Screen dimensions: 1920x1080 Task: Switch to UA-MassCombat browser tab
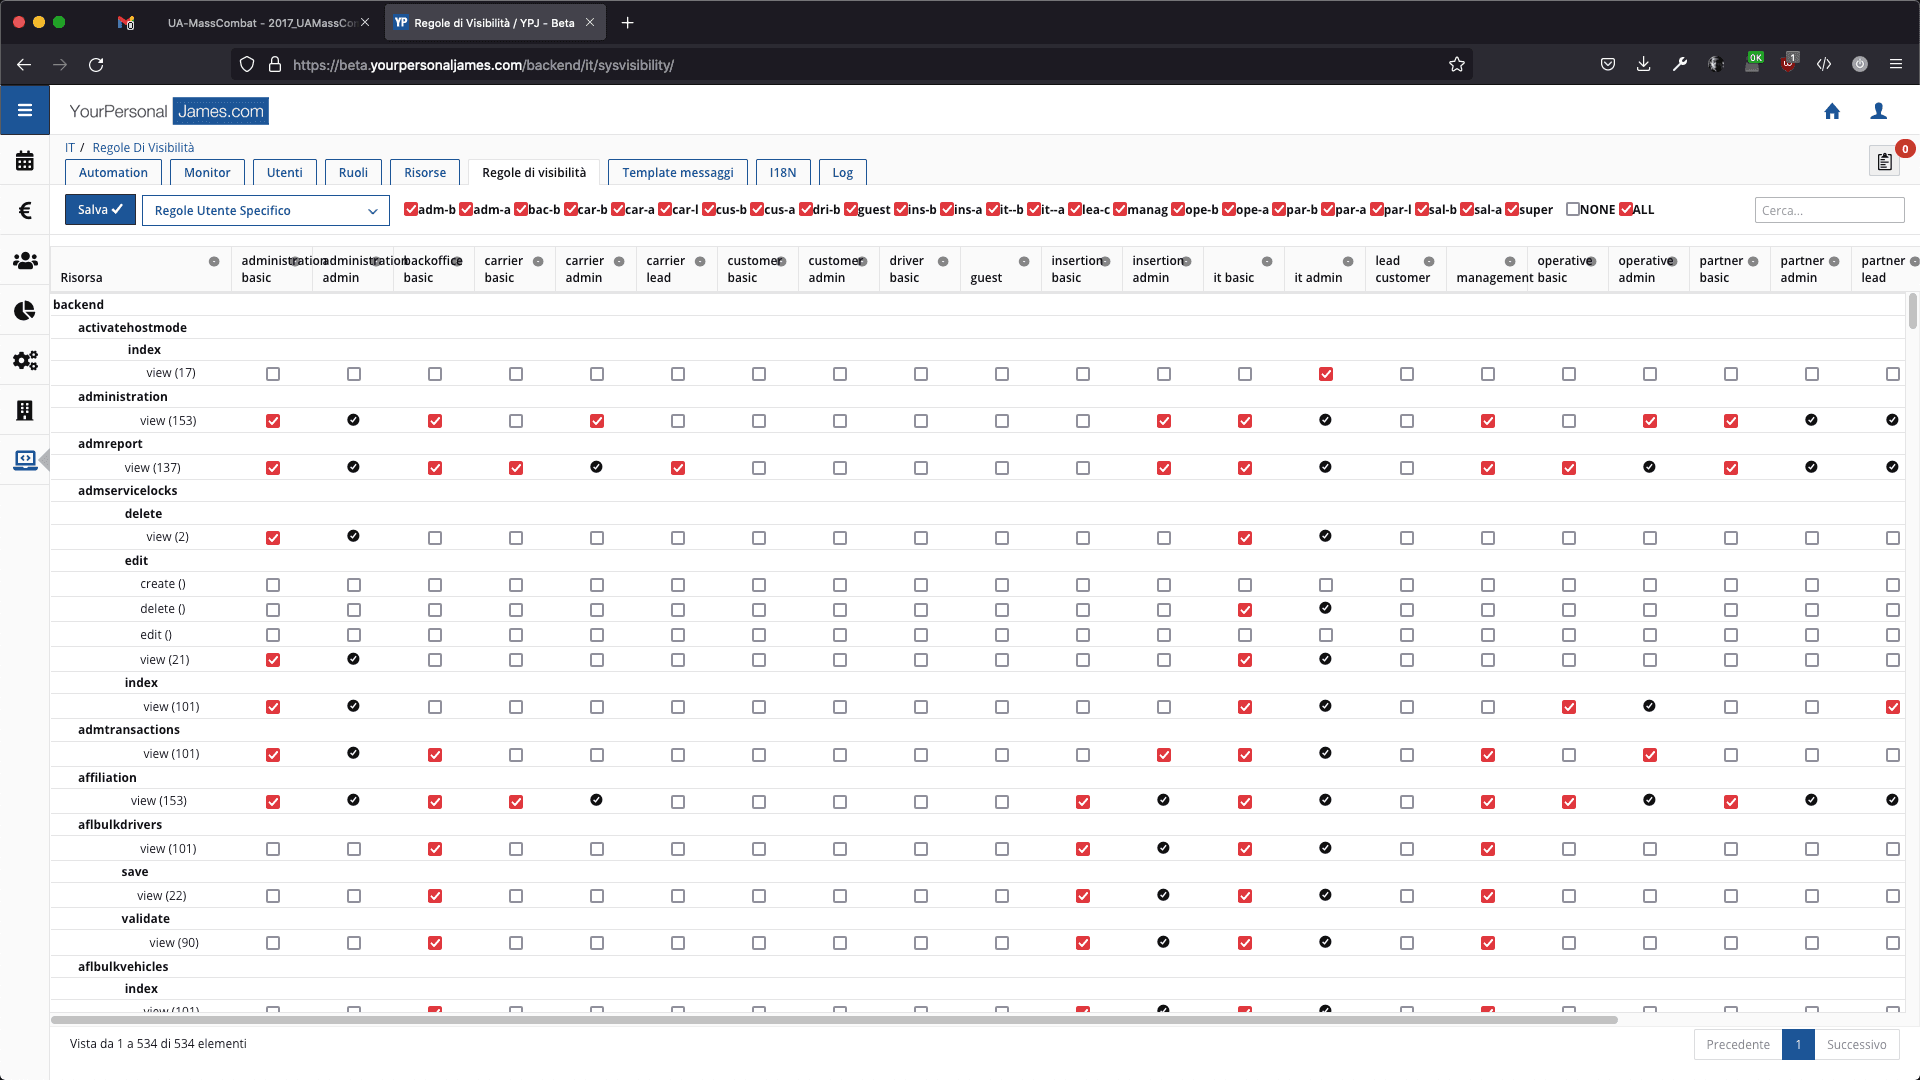tap(262, 22)
